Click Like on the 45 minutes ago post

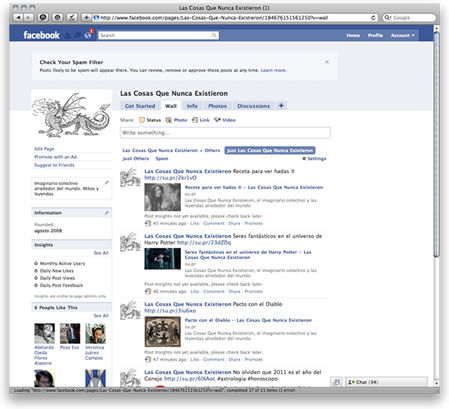(x=195, y=223)
